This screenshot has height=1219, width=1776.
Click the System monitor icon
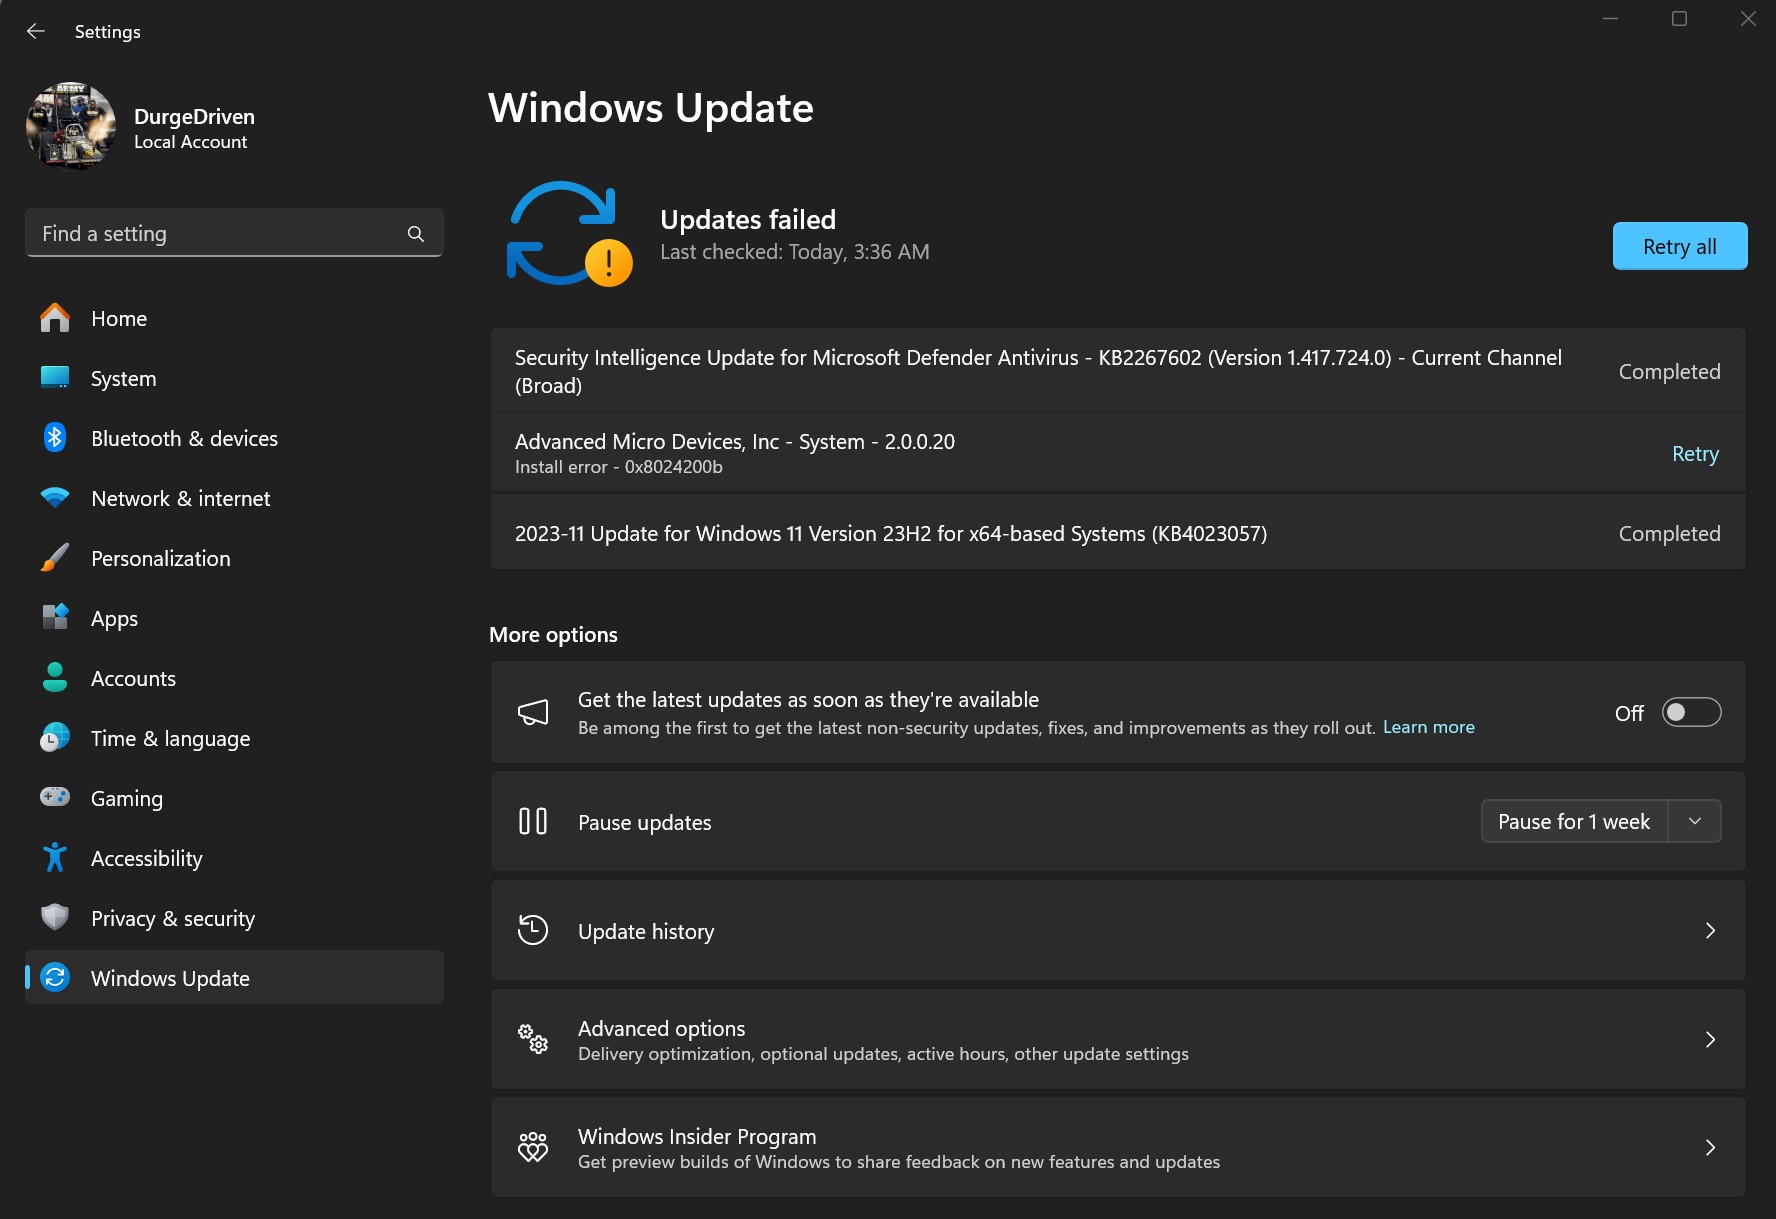(x=55, y=378)
